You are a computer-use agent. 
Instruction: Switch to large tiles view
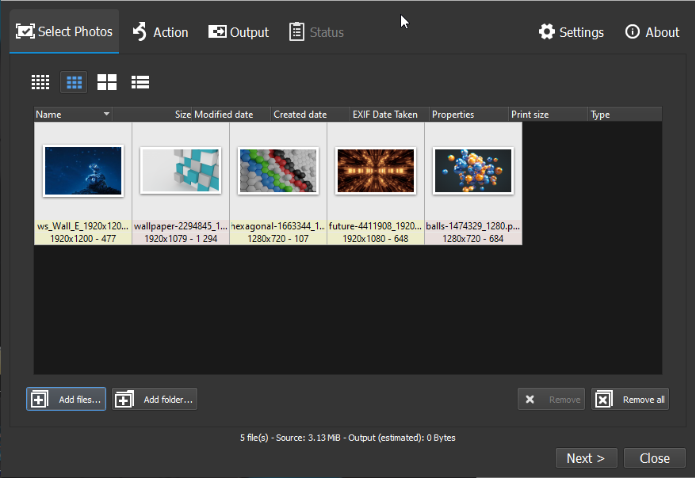tap(107, 82)
